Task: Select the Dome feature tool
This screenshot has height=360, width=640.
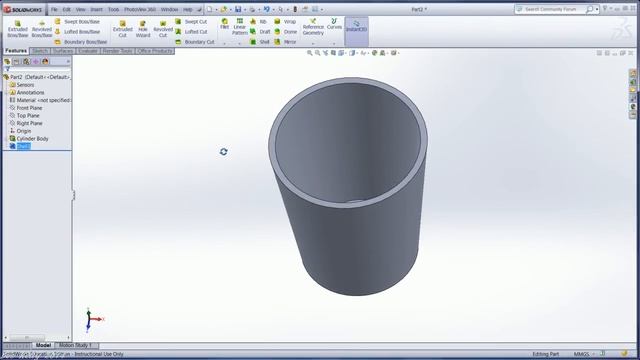Action: [285, 32]
